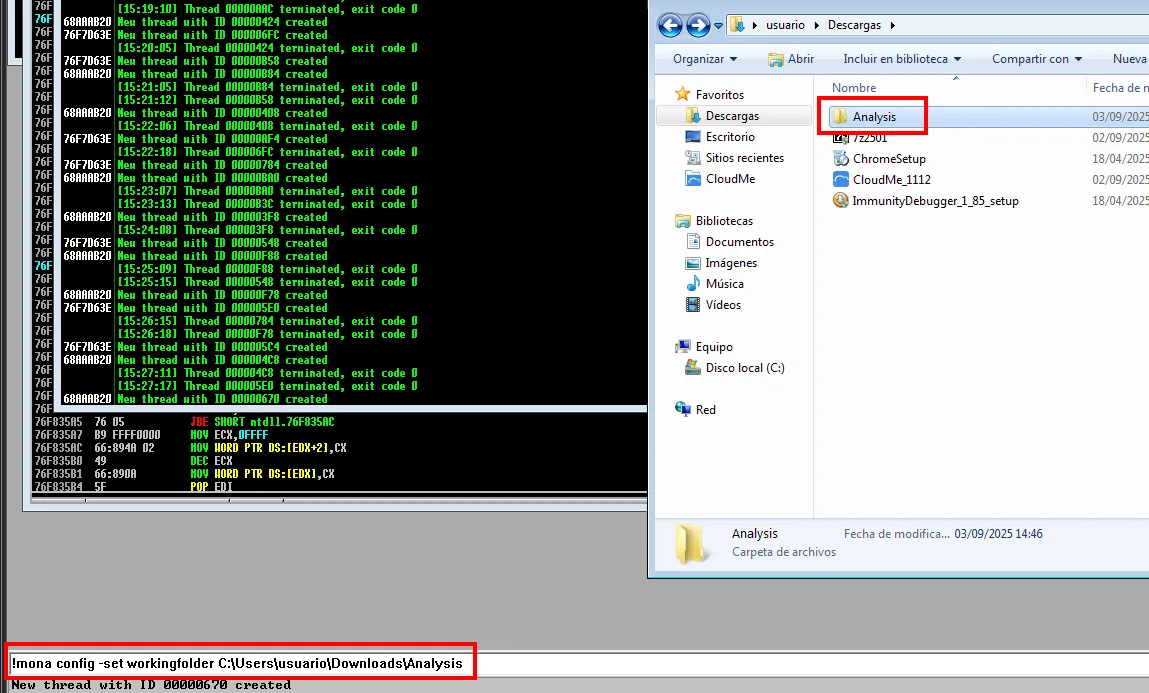Select the Imágenes library icon
Viewport: 1149px width, 693px height.
pos(692,263)
